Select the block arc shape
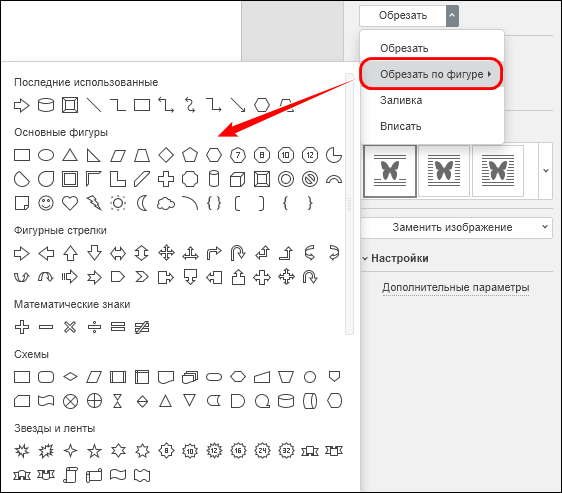The height and width of the screenshot is (493, 562). [334, 179]
